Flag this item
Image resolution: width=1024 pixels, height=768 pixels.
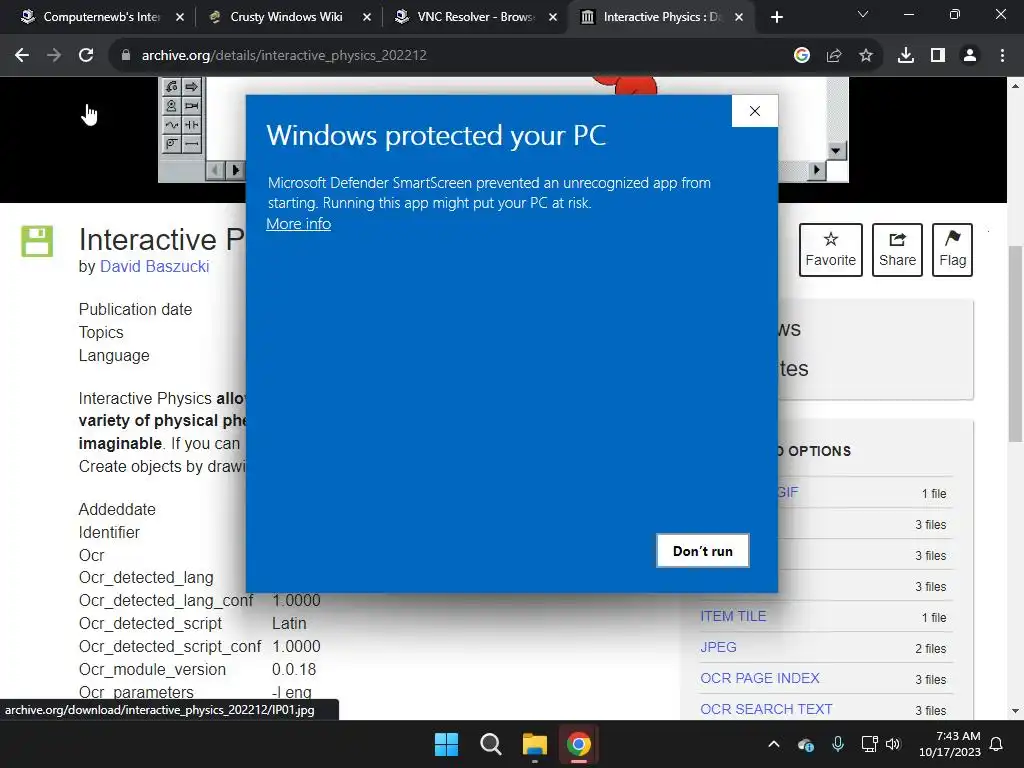pyautogui.click(x=952, y=250)
